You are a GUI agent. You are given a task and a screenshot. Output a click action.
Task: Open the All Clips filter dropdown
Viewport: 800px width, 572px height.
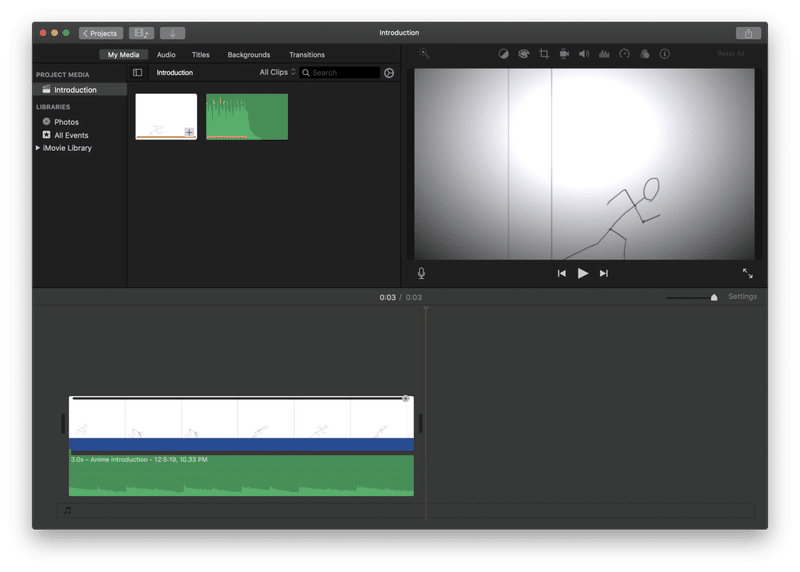pos(278,72)
